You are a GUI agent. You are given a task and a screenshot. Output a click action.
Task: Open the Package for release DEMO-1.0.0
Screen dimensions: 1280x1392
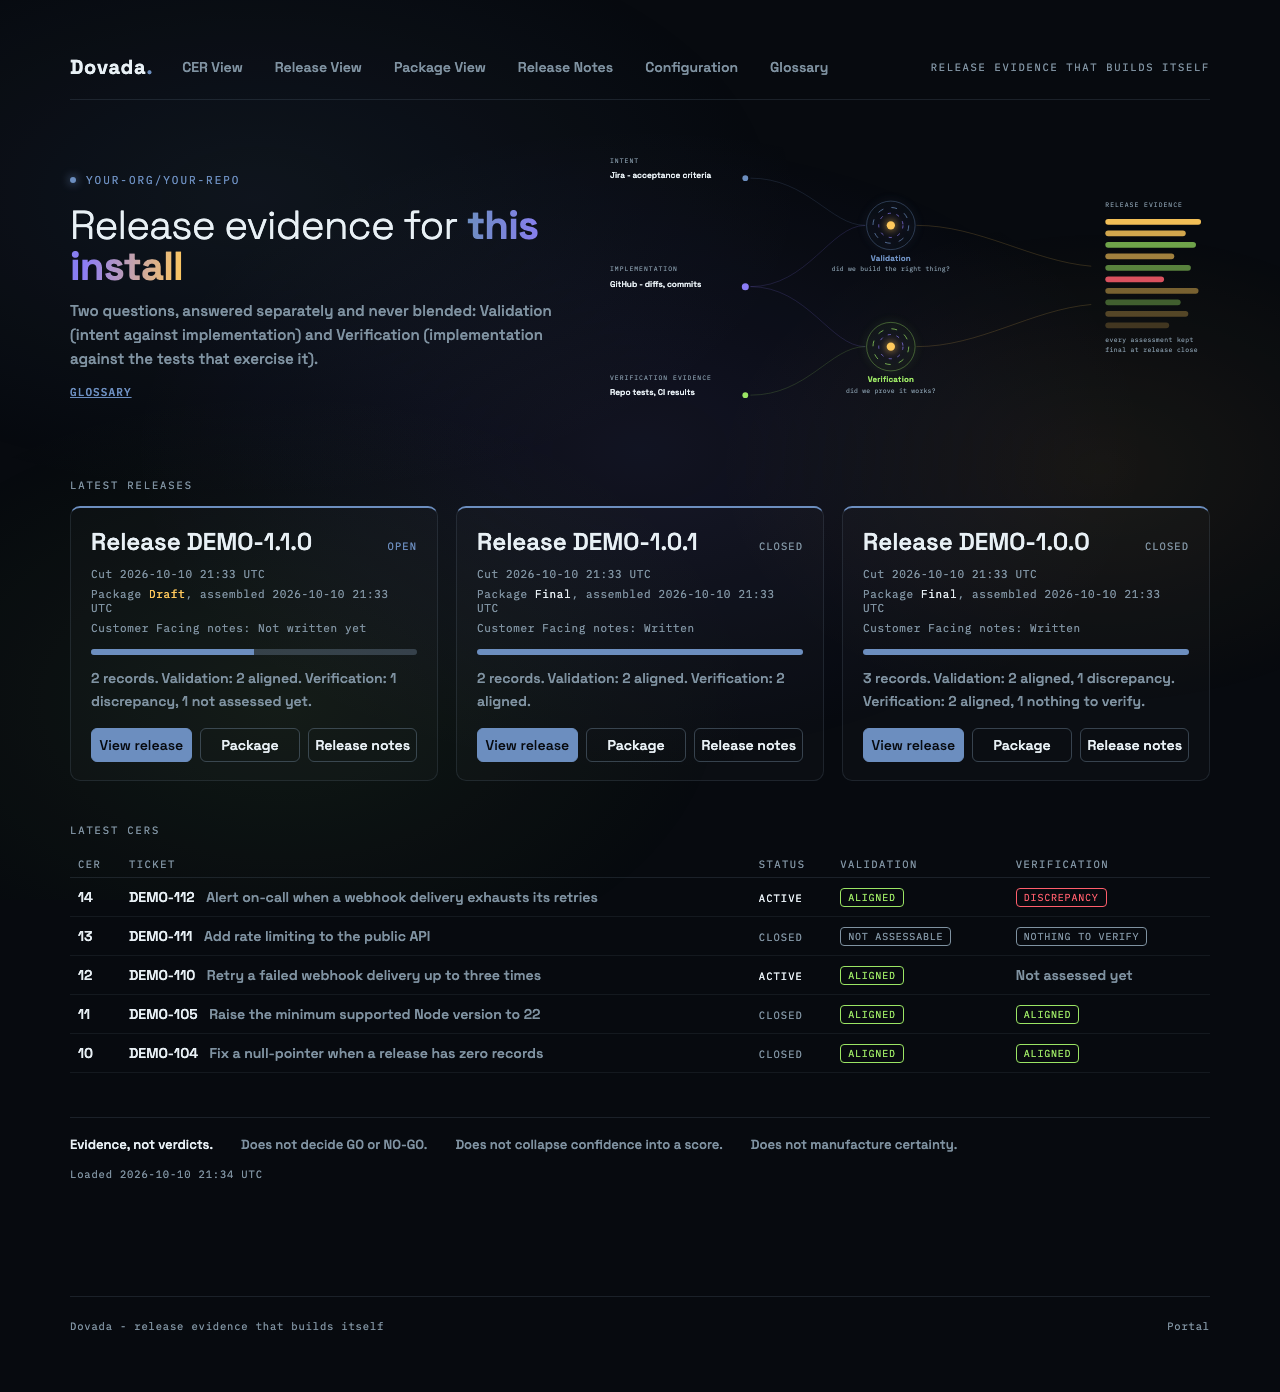click(x=1022, y=745)
